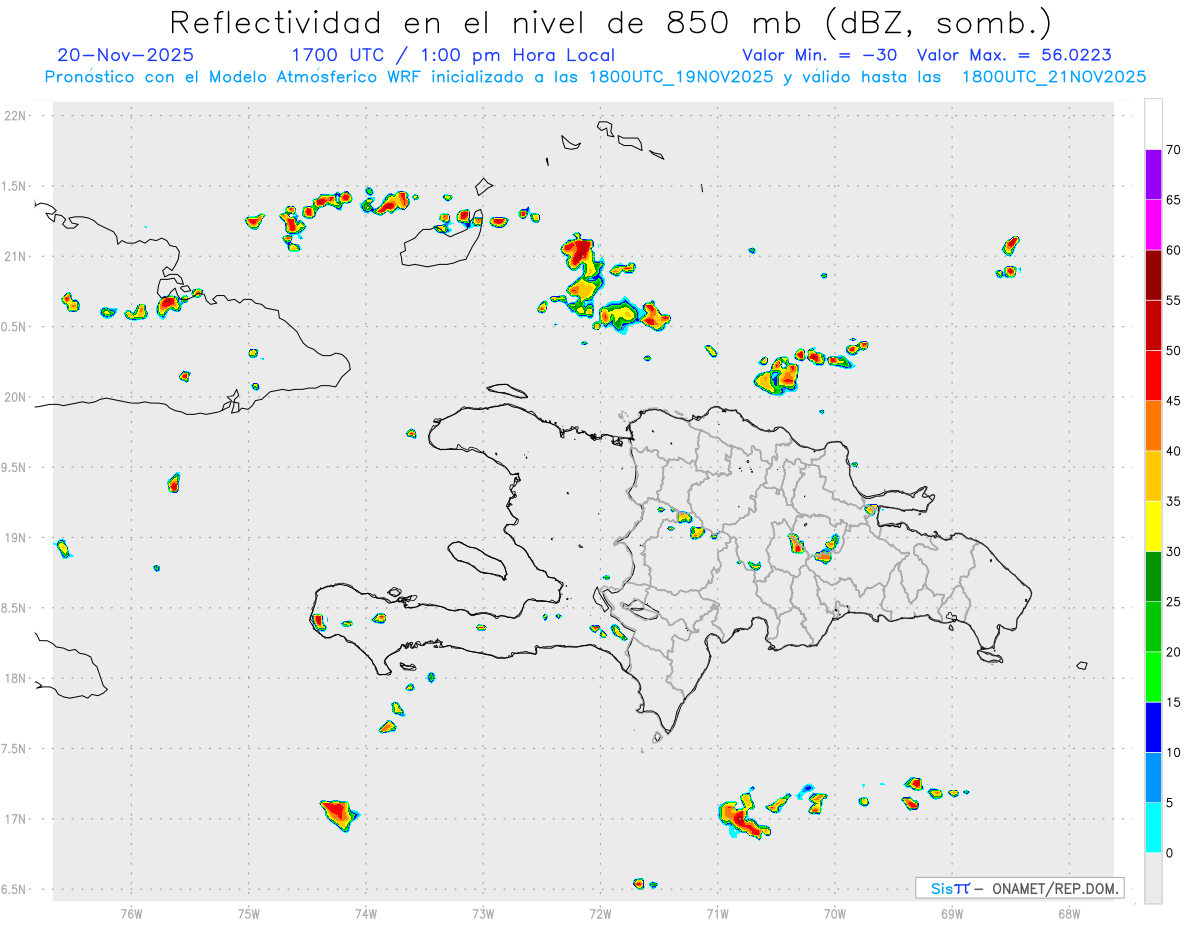
Task: Click the cyan 0-5 dBZ colorbar segment
Action: [x=1153, y=828]
